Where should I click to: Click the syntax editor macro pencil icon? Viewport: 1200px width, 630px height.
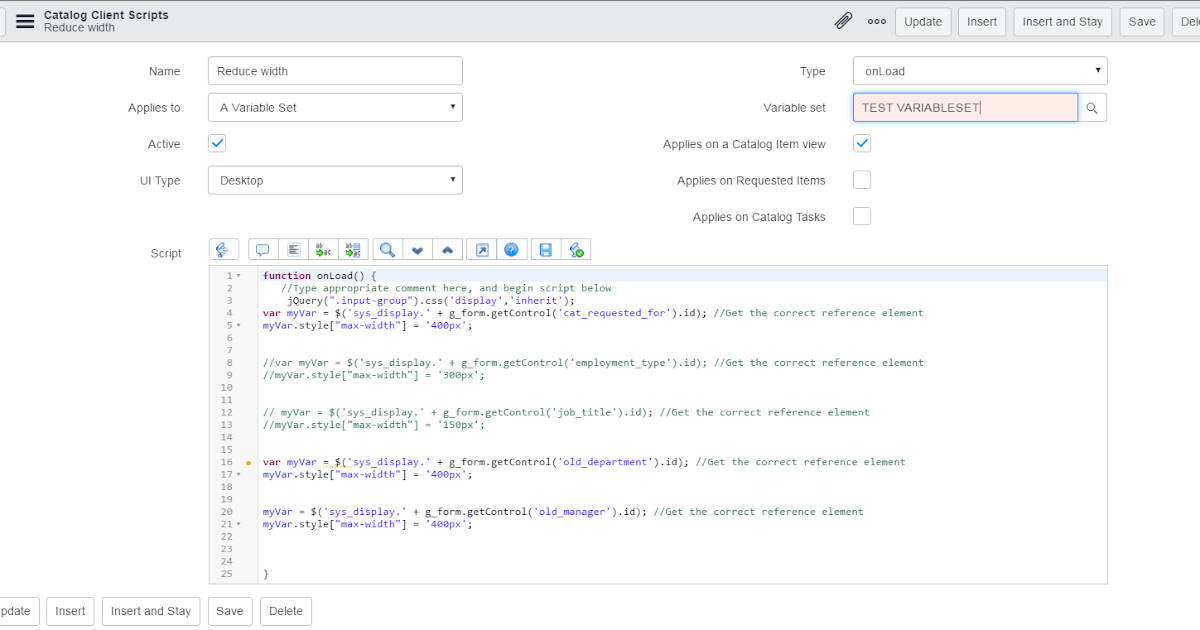coord(224,249)
